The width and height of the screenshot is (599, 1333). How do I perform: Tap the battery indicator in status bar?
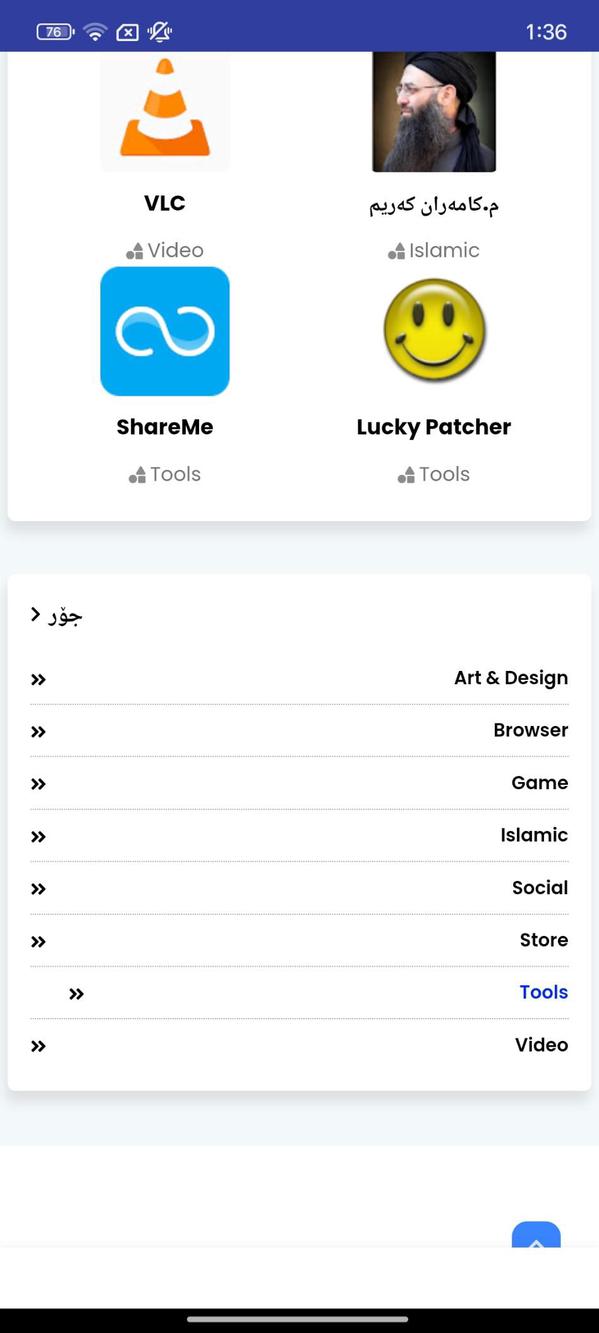(x=55, y=31)
